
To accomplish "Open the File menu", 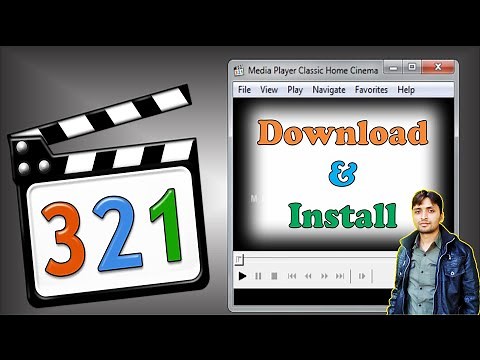I will click(244, 90).
